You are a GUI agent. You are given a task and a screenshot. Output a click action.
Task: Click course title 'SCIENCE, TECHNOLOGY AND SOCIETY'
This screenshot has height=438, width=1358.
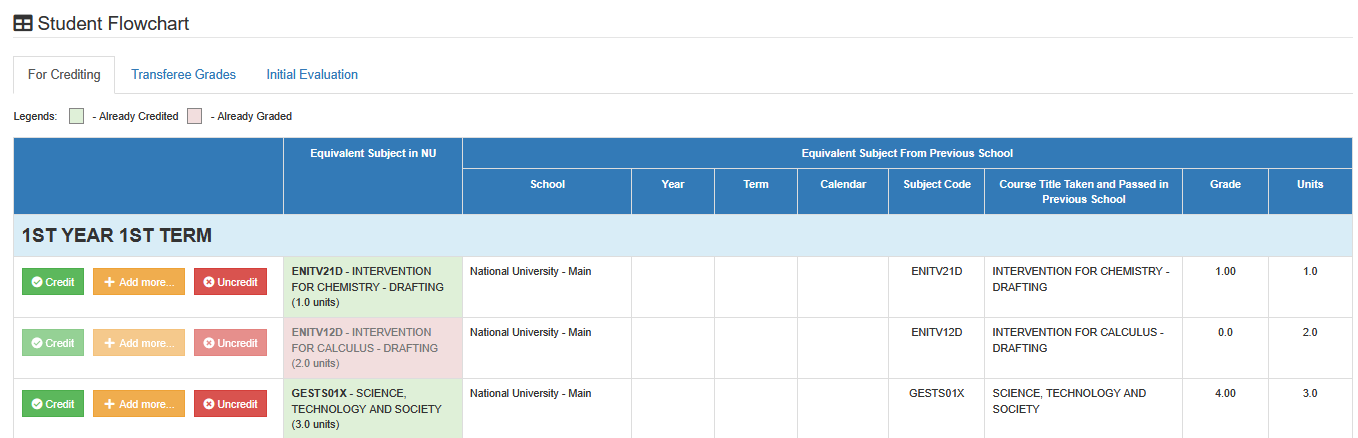tap(1069, 401)
